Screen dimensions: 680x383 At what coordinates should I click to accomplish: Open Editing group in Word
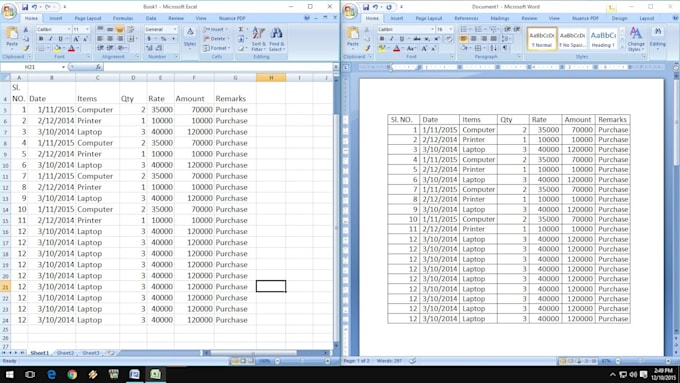click(x=657, y=37)
